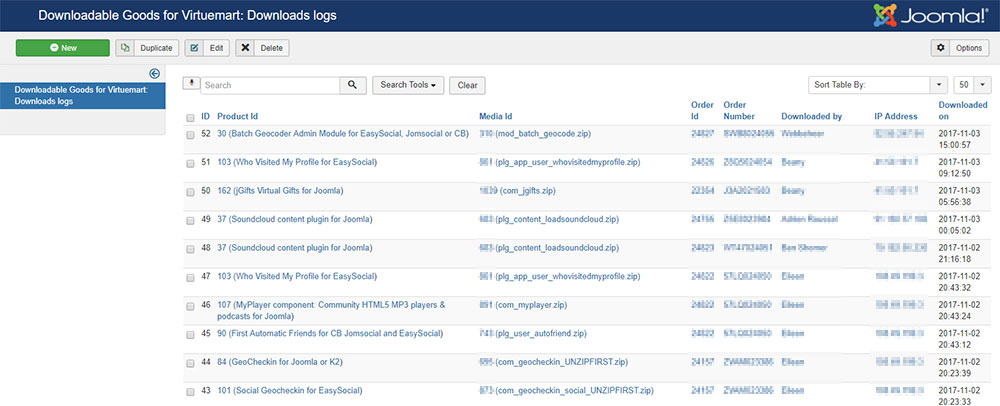1000x406 pixels.
Task: Open MyPlayer component product link
Action: [x=331, y=310]
